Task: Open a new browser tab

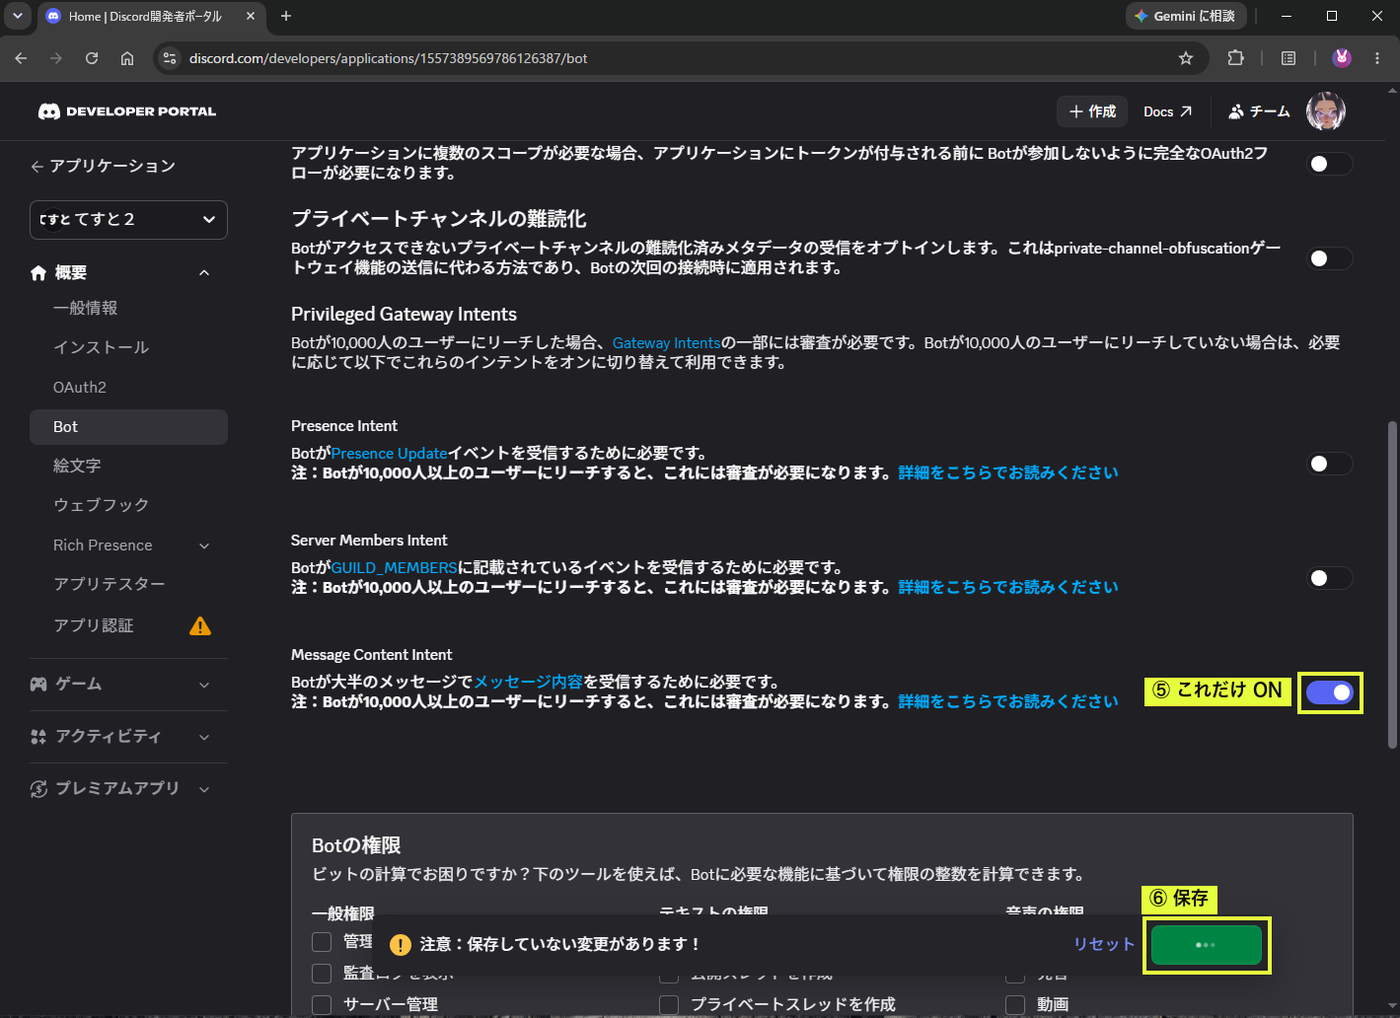Action: click(x=286, y=16)
